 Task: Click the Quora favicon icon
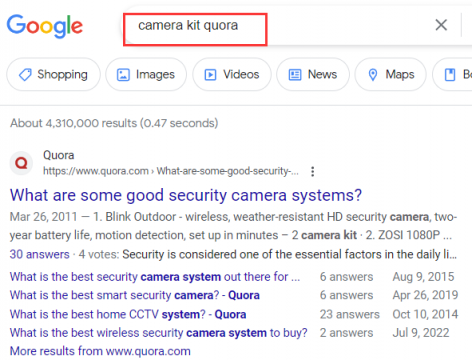(21, 163)
